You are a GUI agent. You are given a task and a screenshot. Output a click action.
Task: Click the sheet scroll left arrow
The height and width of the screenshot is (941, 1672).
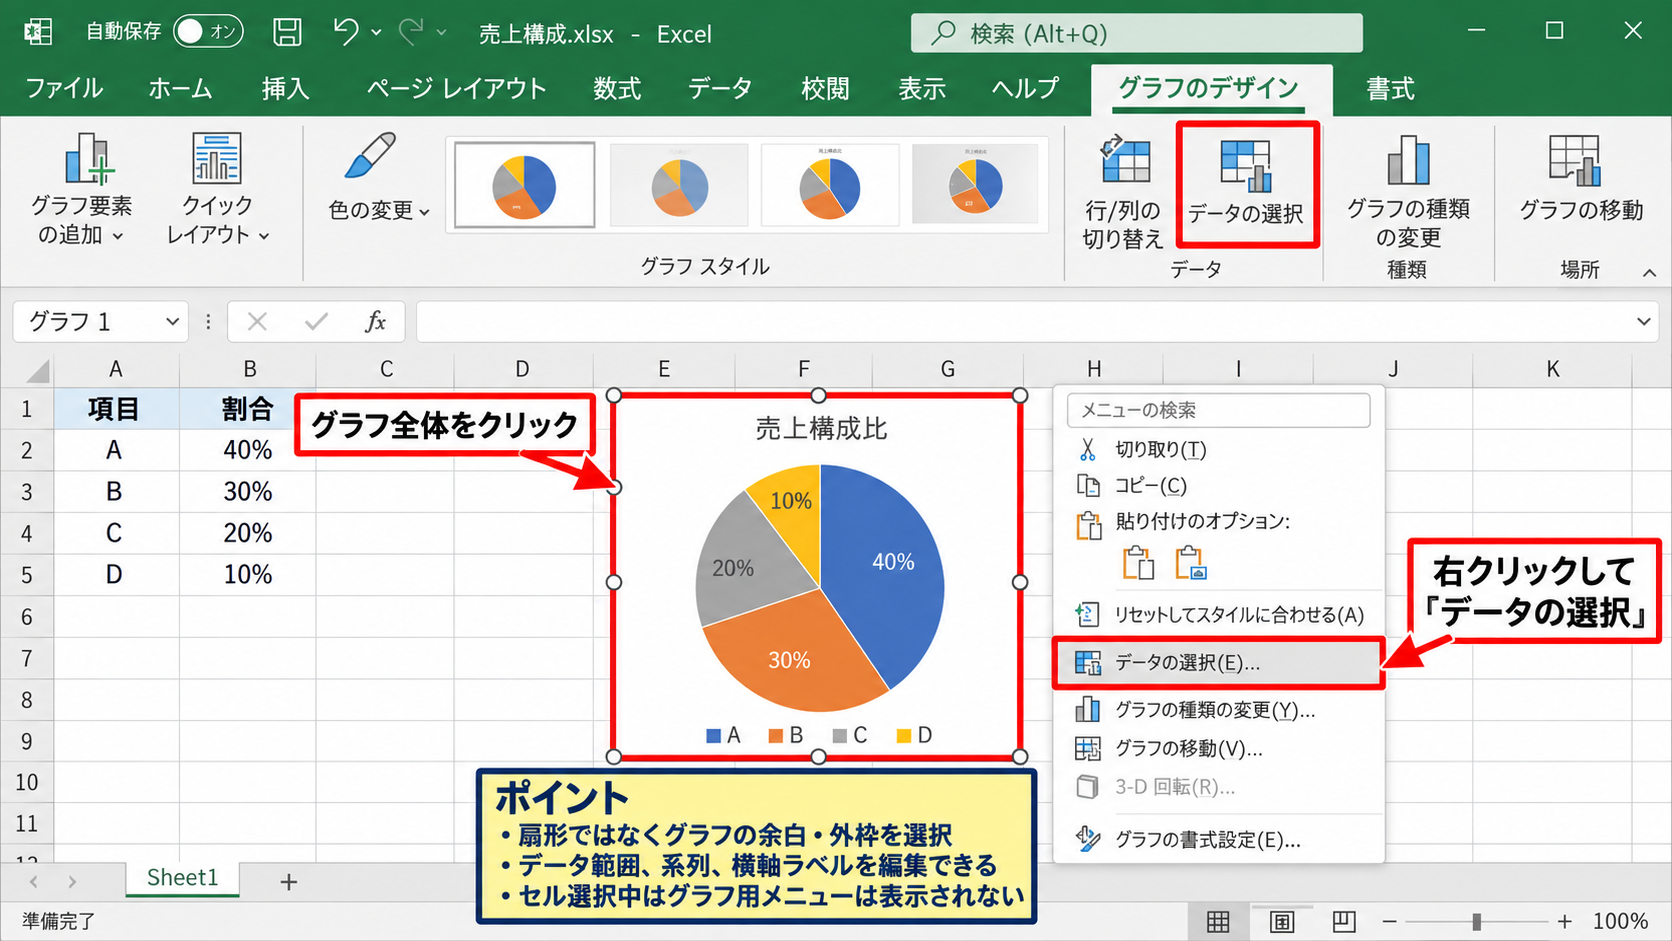(34, 882)
